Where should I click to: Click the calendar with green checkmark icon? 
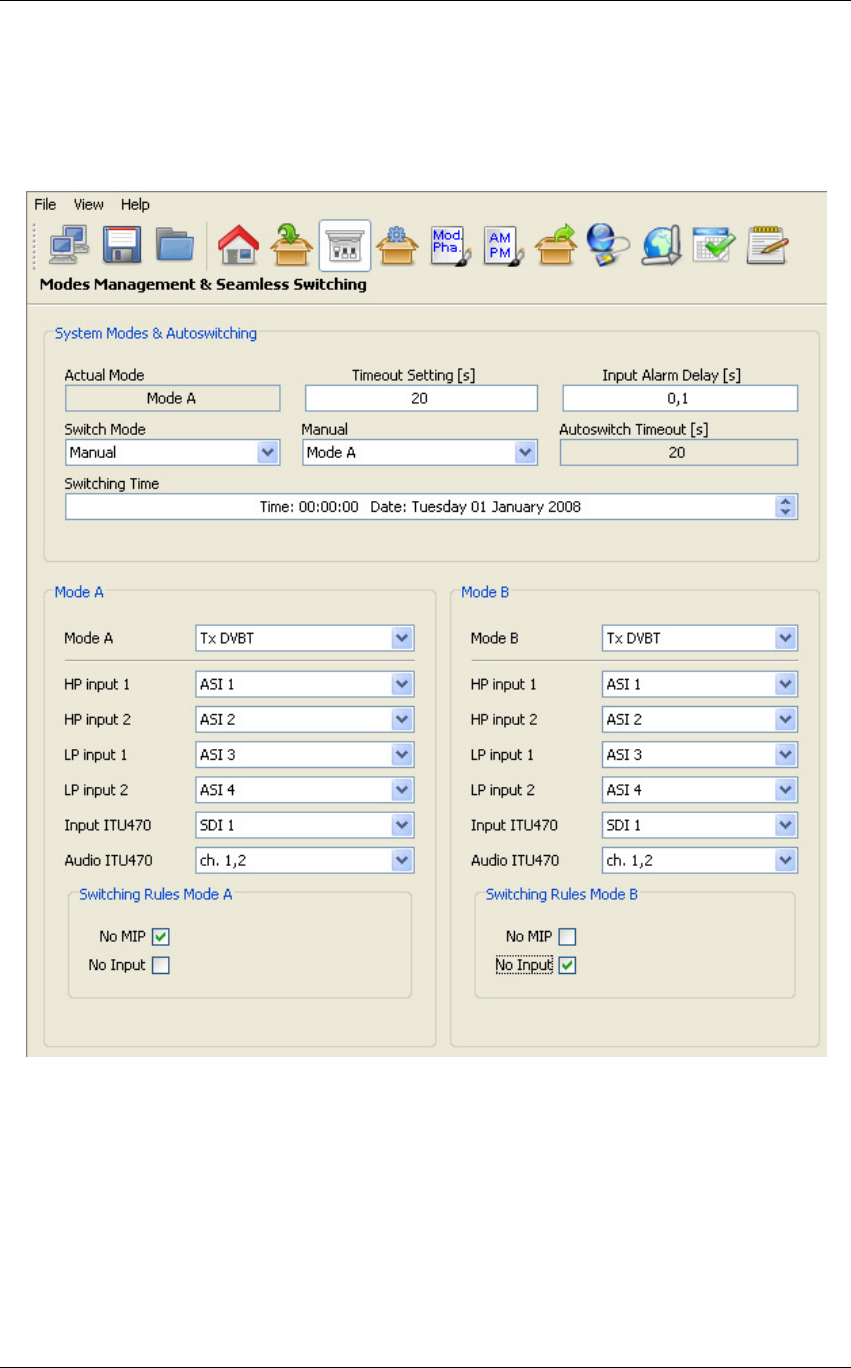[x=714, y=246]
